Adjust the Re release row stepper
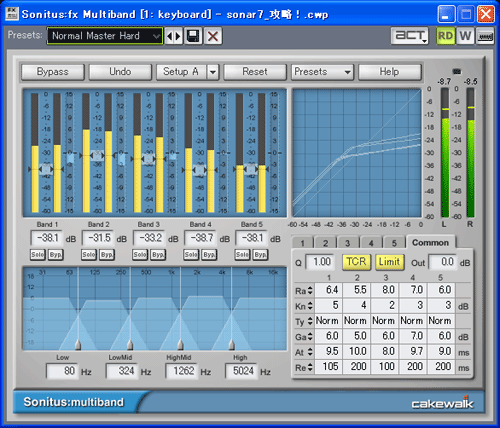 click(x=310, y=367)
